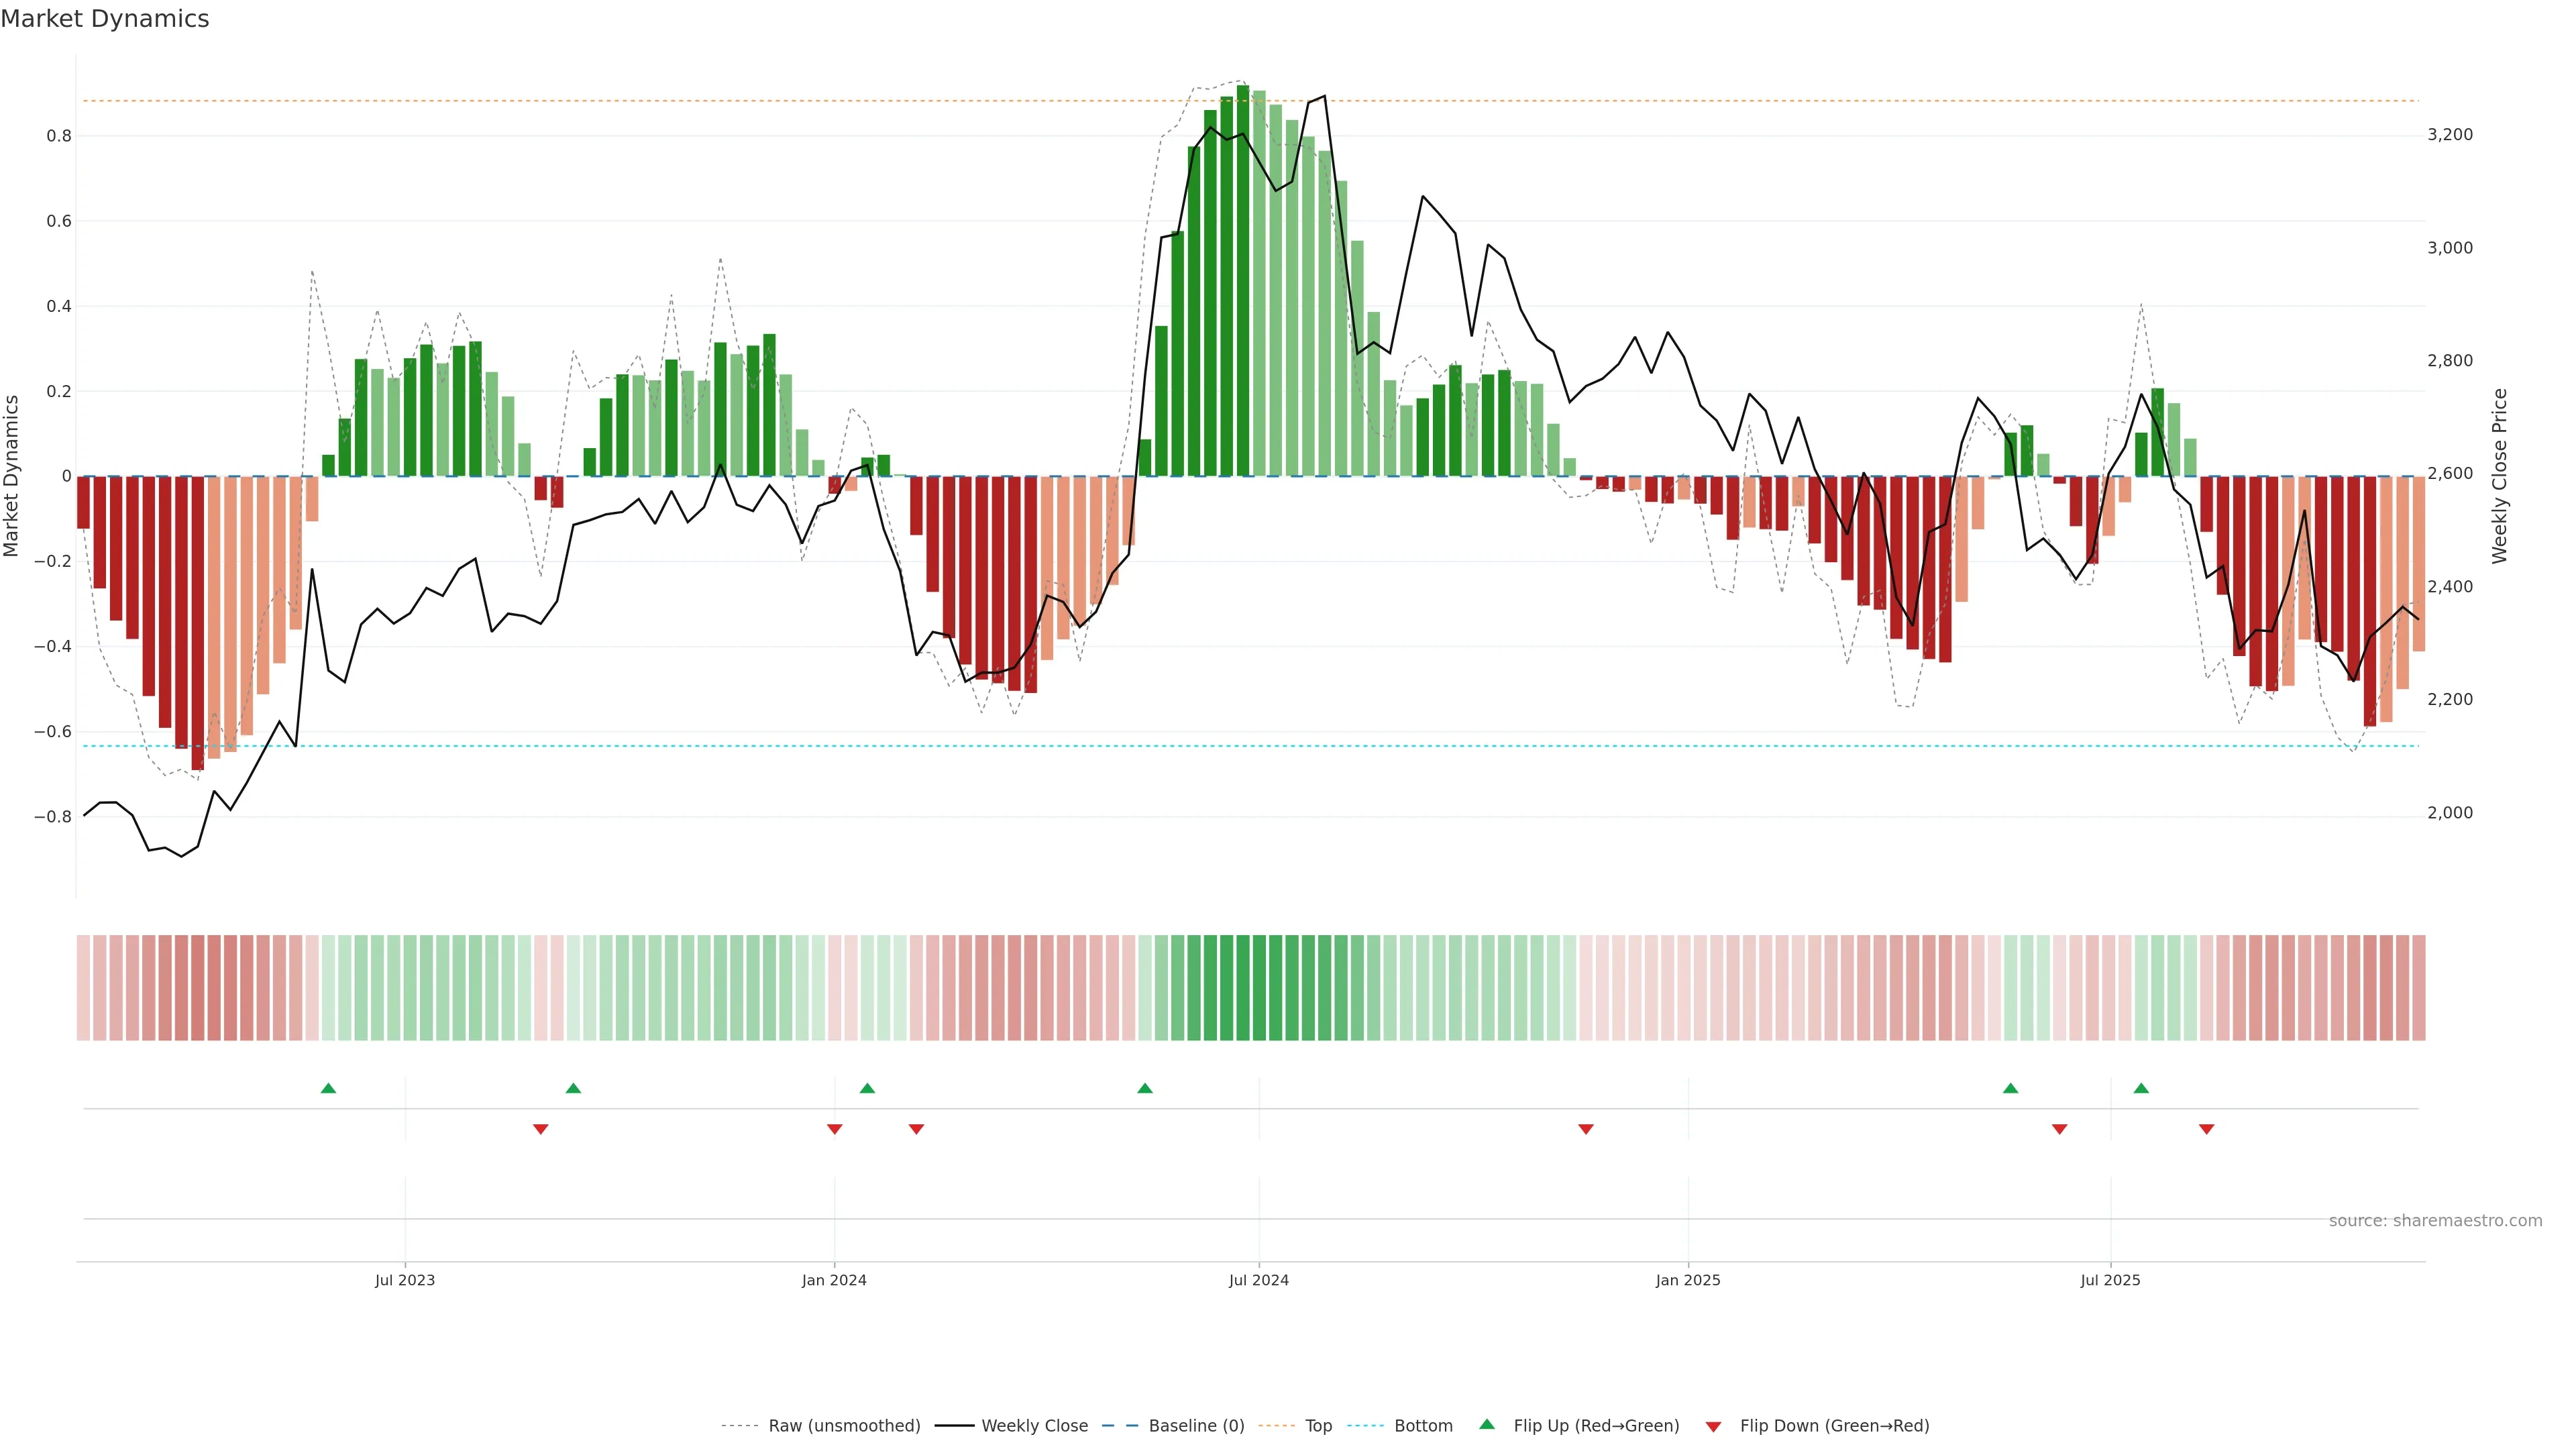
Task: Click the Top legend label
Action: point(1318,1426)
